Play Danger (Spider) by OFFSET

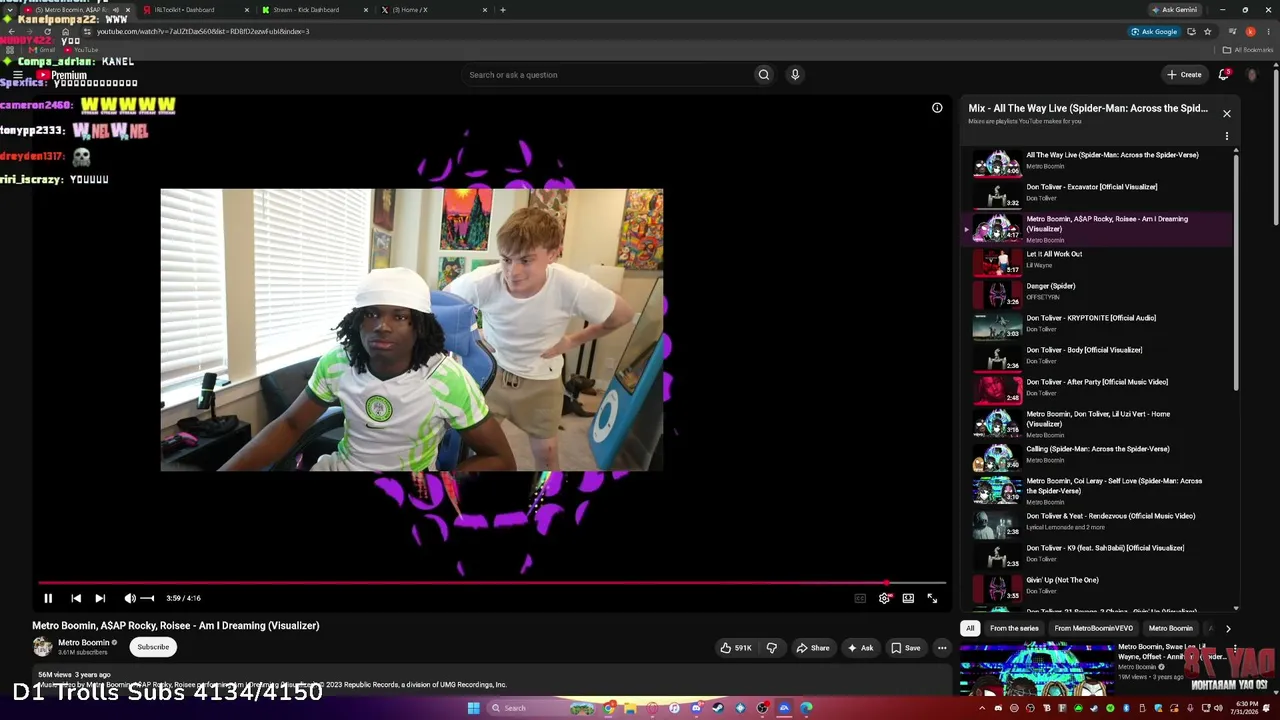click(1098, 292)
